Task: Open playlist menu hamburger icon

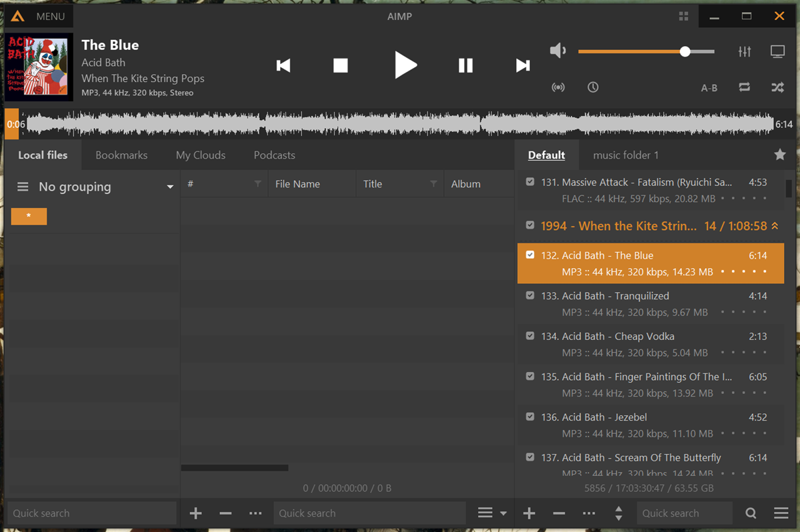Action: tap(781, 513)
